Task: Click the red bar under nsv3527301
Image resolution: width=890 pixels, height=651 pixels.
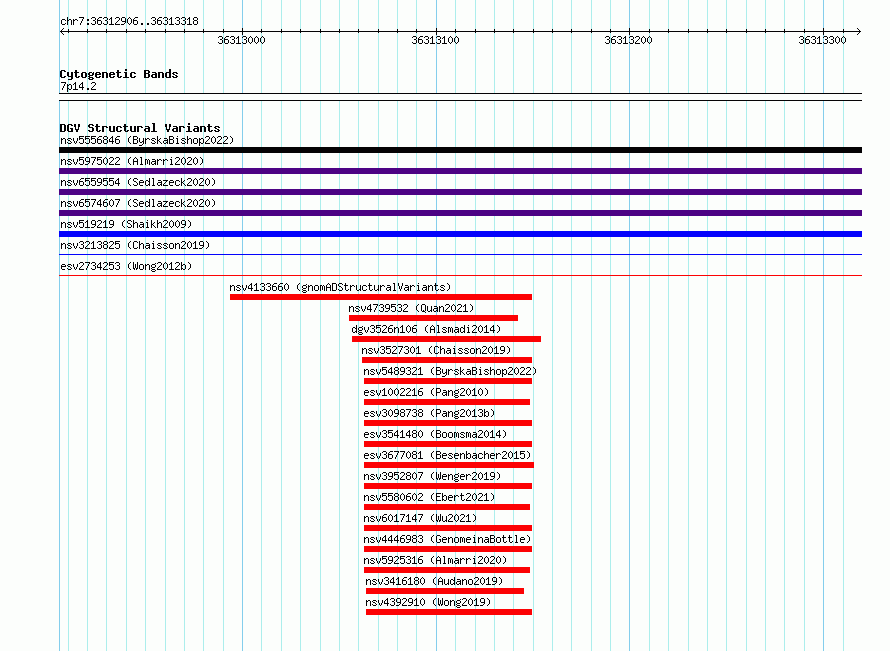Action: click(x=447, y=360)
